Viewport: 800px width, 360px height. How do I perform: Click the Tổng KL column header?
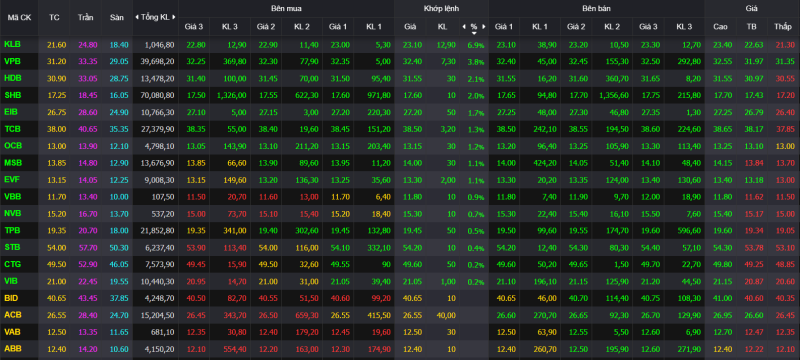(x=155, y=17)
